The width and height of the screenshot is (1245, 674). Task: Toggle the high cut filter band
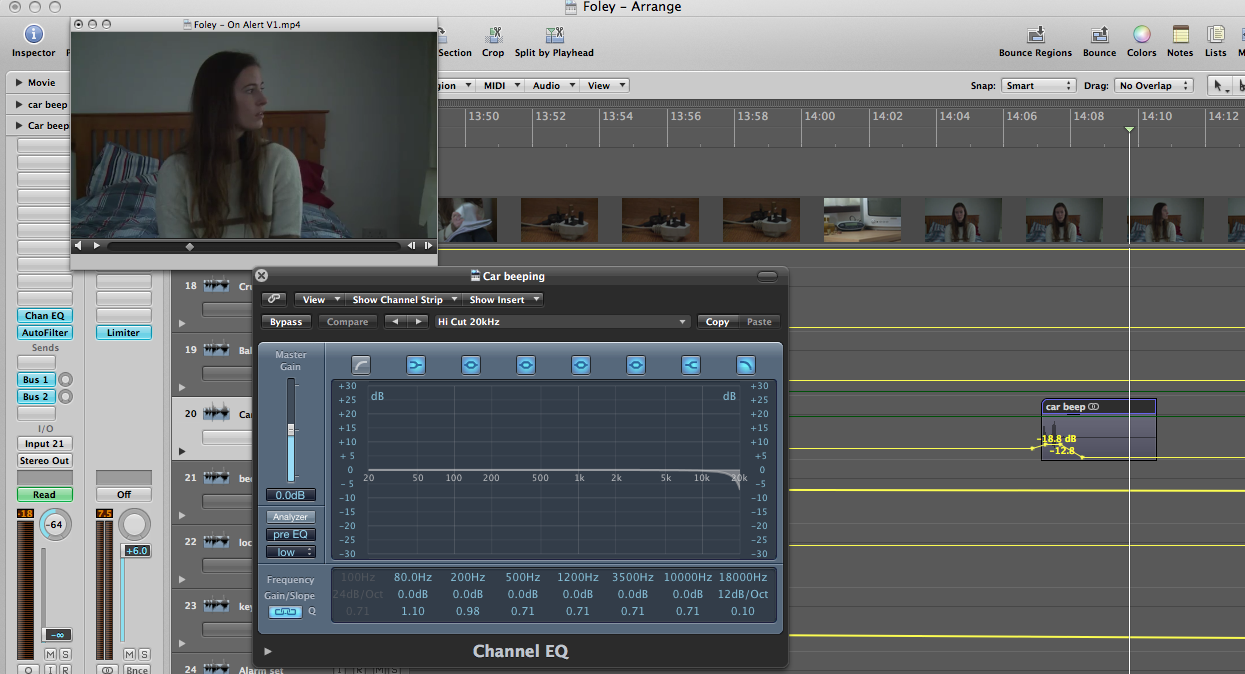tap(745, 366)
